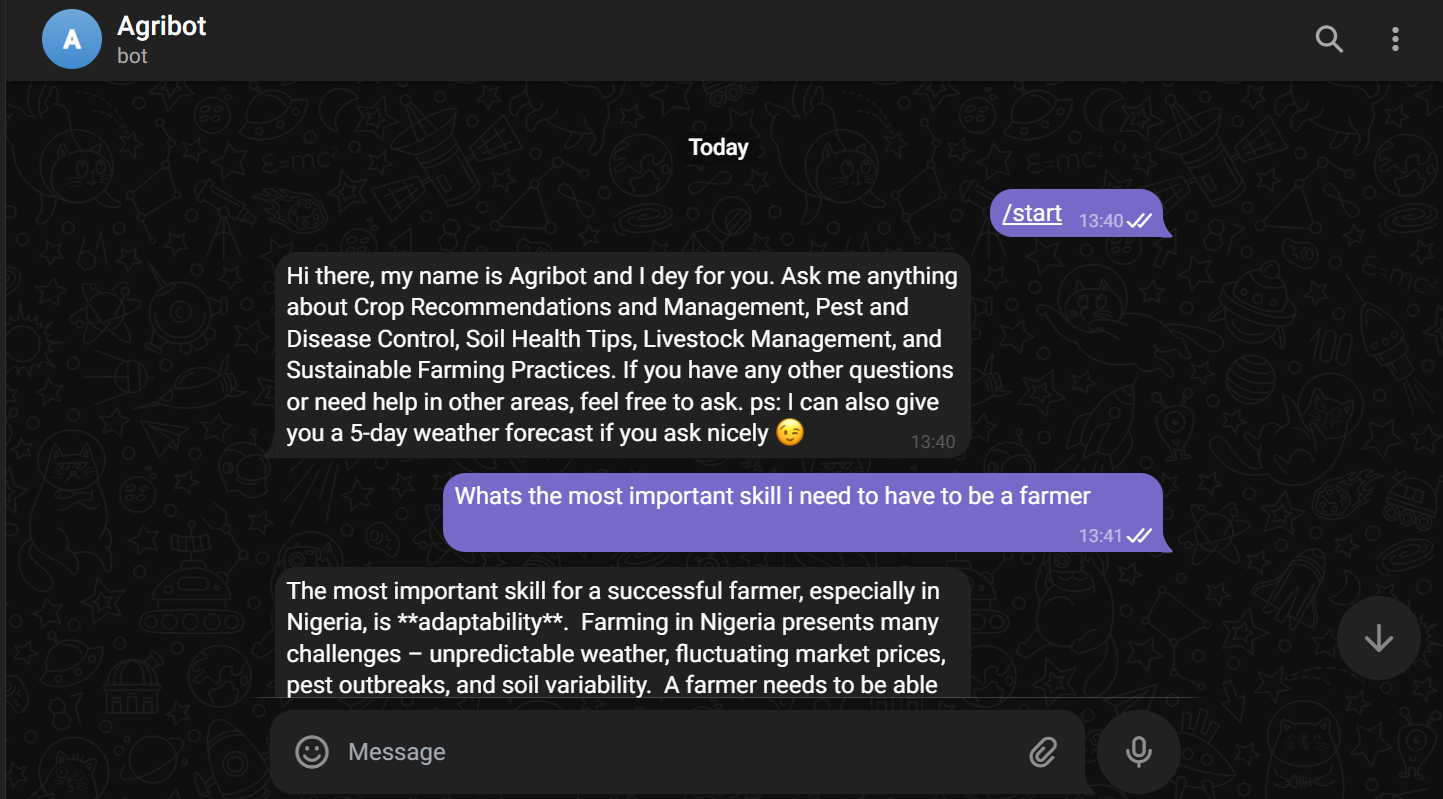Click the 13:40 timestamp on welcome message
The height and width of the screenshot is (799, 1443).
click(933, 442)
